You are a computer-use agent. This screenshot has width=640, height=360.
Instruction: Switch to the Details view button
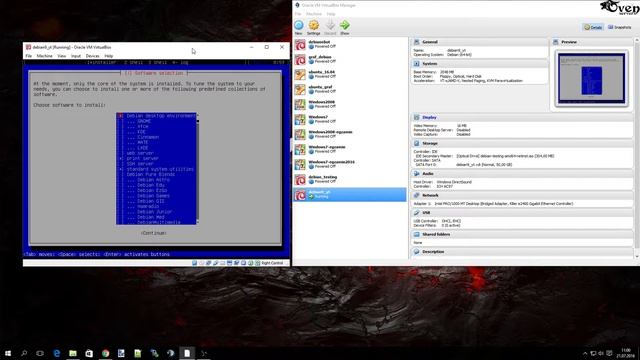point(593,27)
